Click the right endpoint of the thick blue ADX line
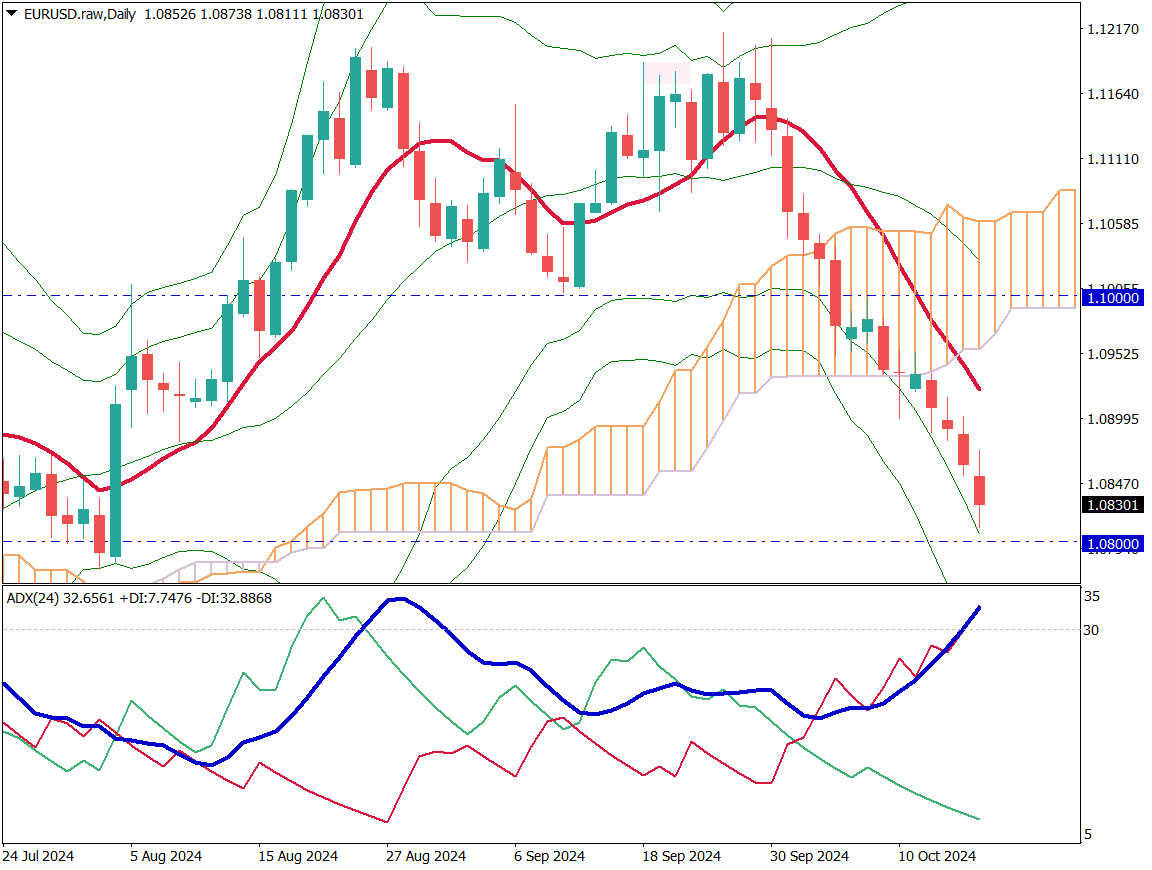The image size is (1152, 870). (x=978, y=607)
